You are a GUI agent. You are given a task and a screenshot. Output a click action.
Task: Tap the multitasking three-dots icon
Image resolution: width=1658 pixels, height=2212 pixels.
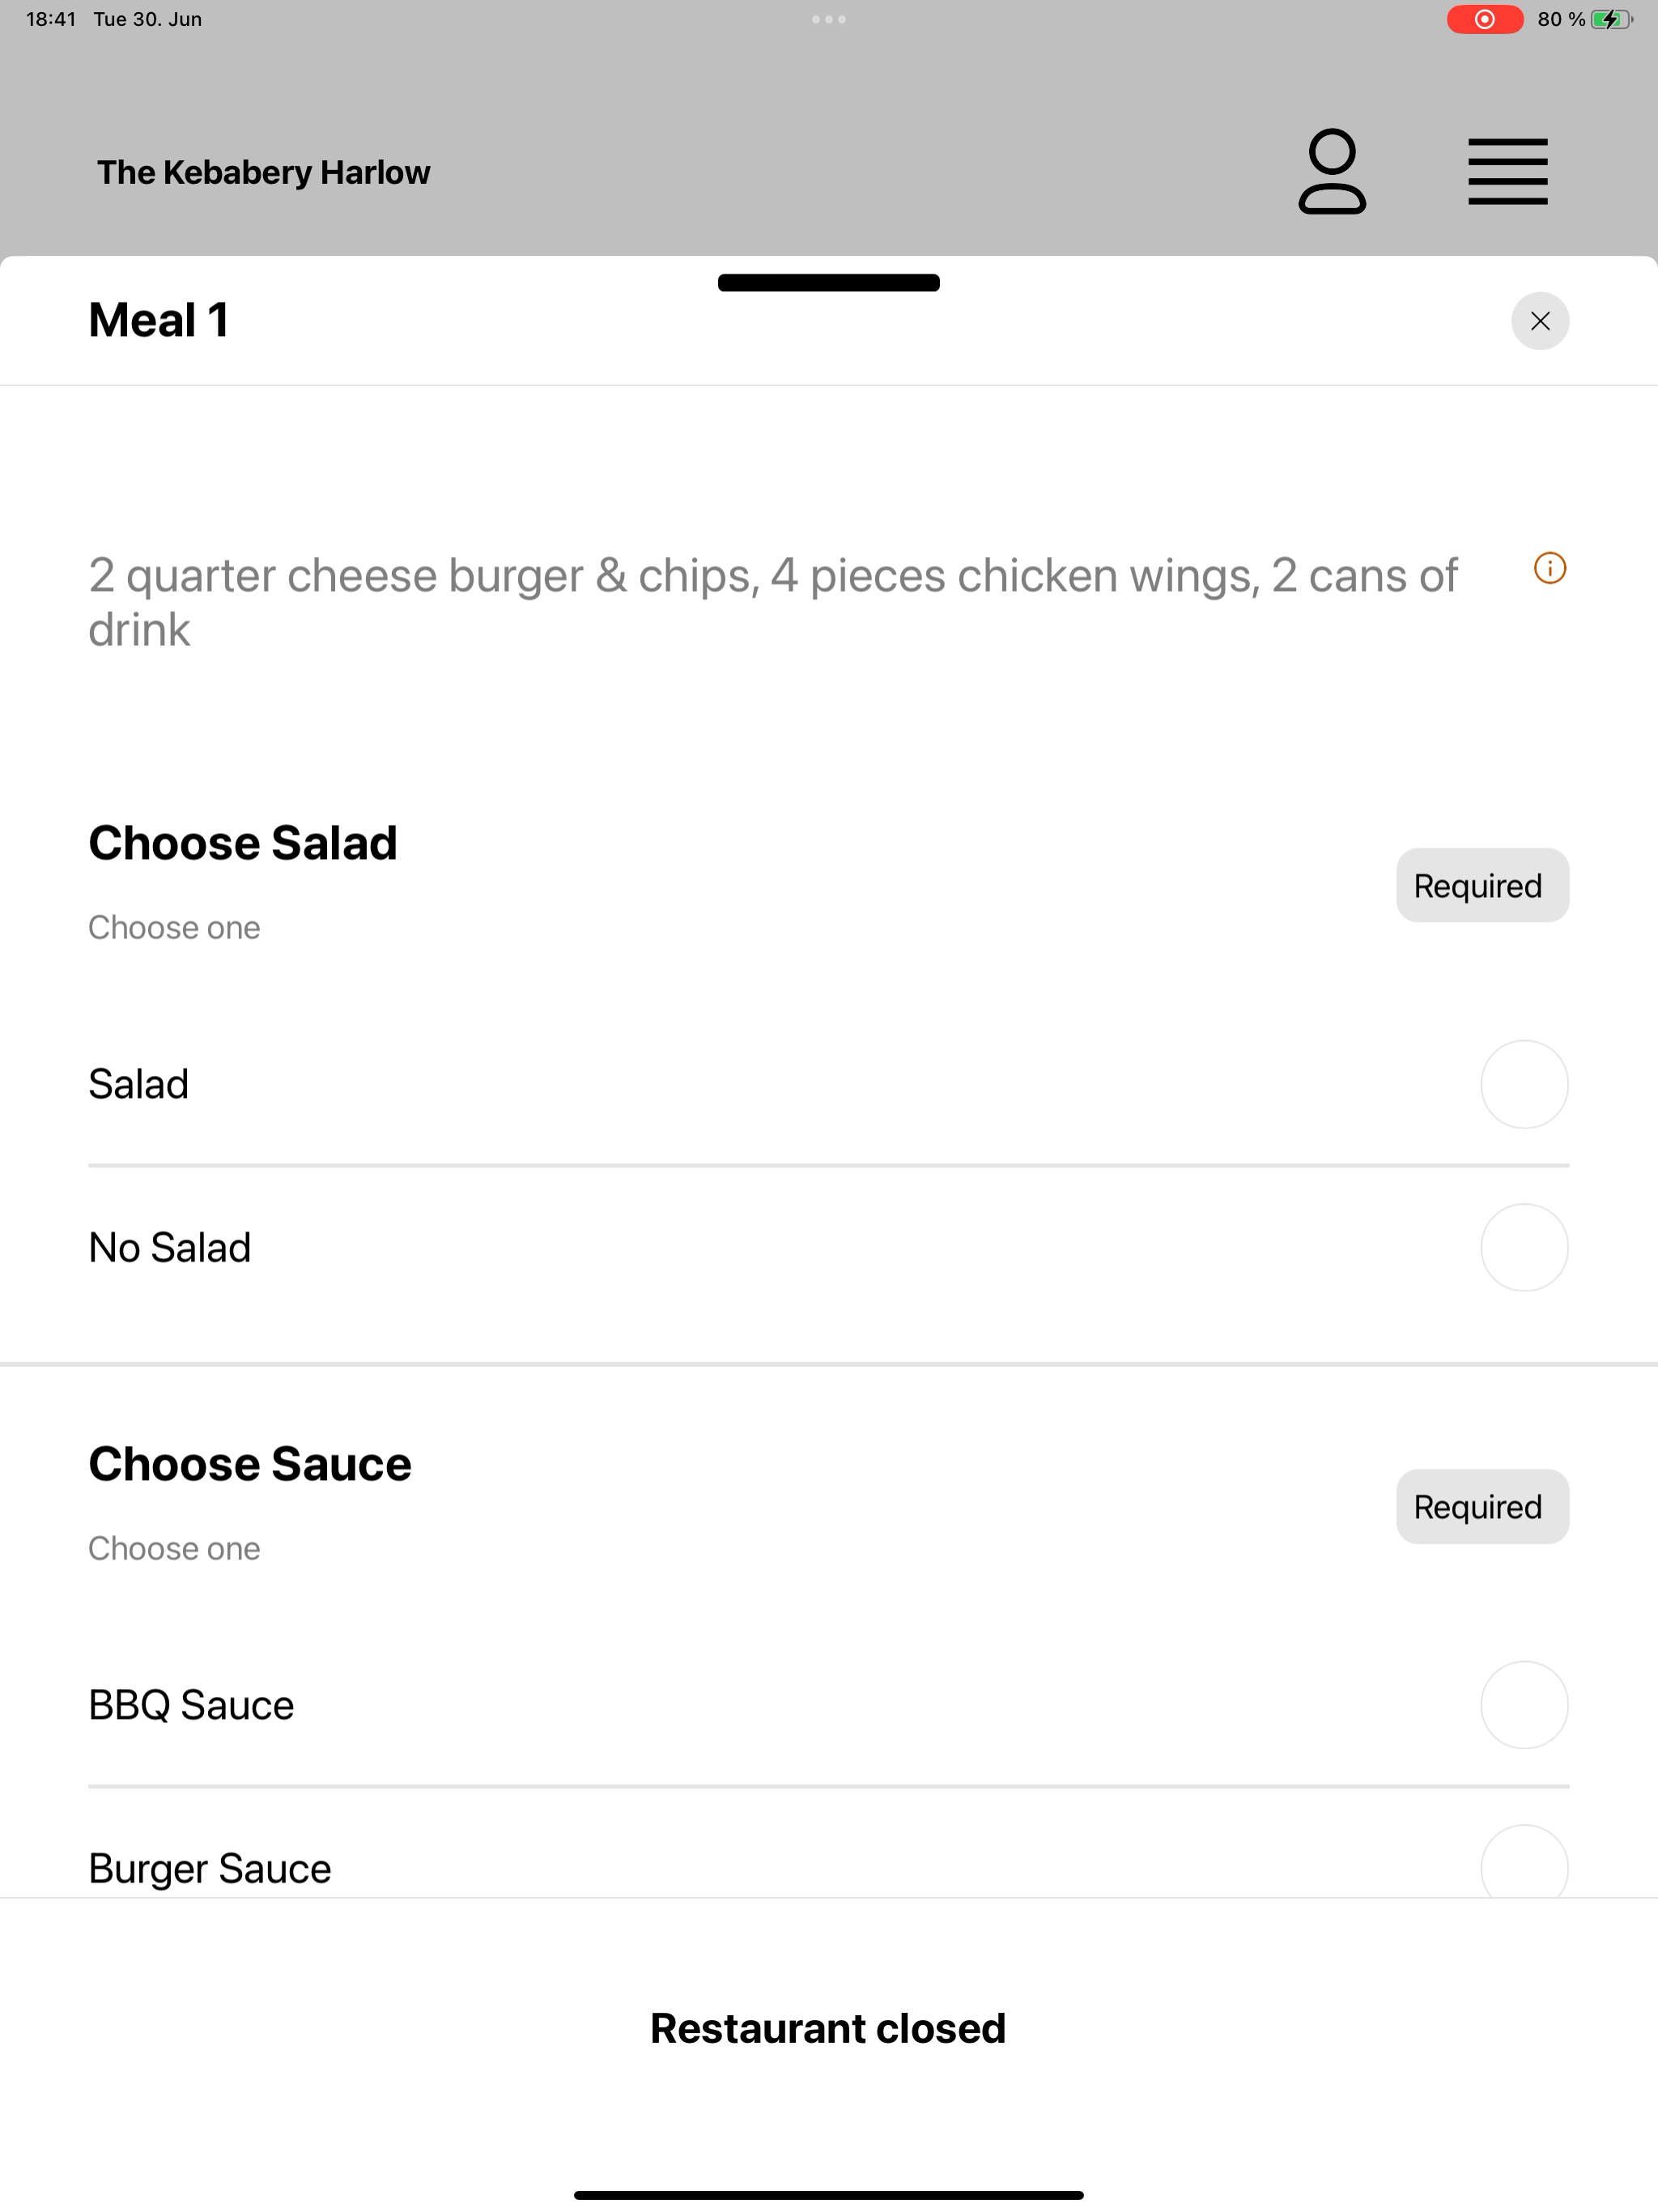829,19
